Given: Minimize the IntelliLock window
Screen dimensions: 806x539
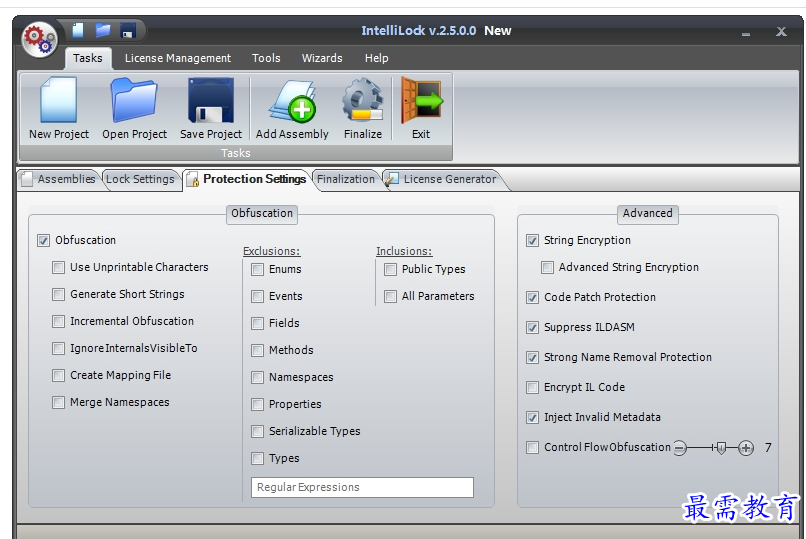Looking at the screenshot, I should (x=745, y=33).
